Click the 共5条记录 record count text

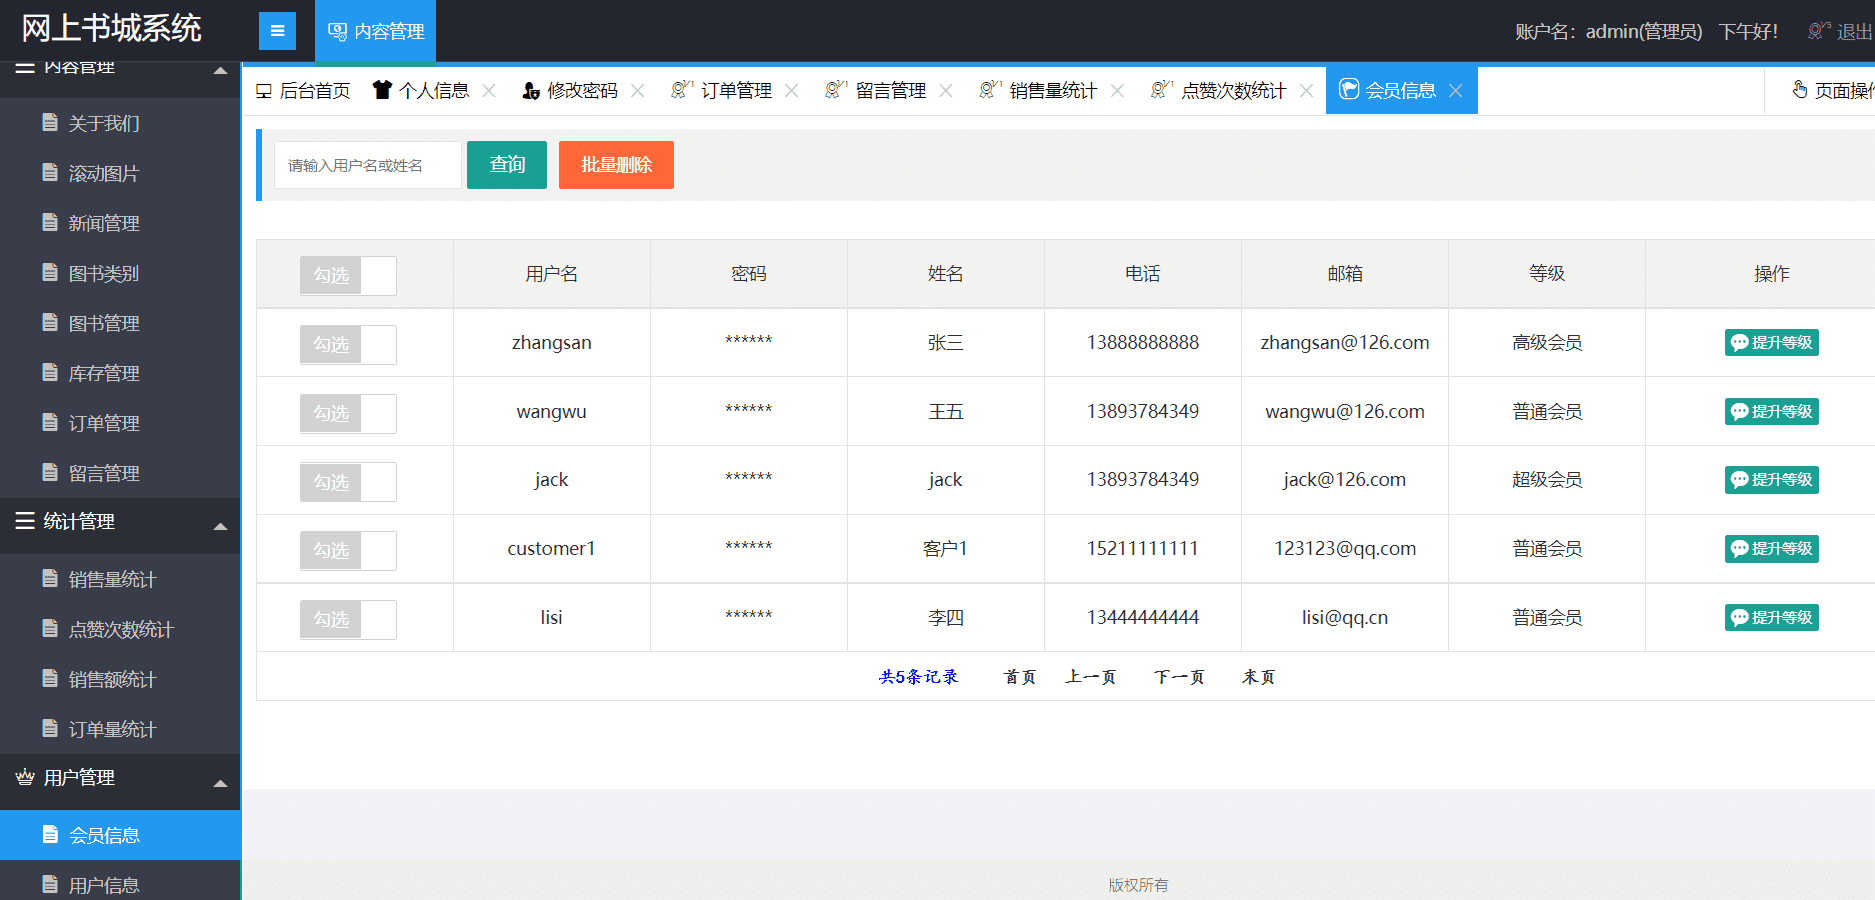click(918, 677)
